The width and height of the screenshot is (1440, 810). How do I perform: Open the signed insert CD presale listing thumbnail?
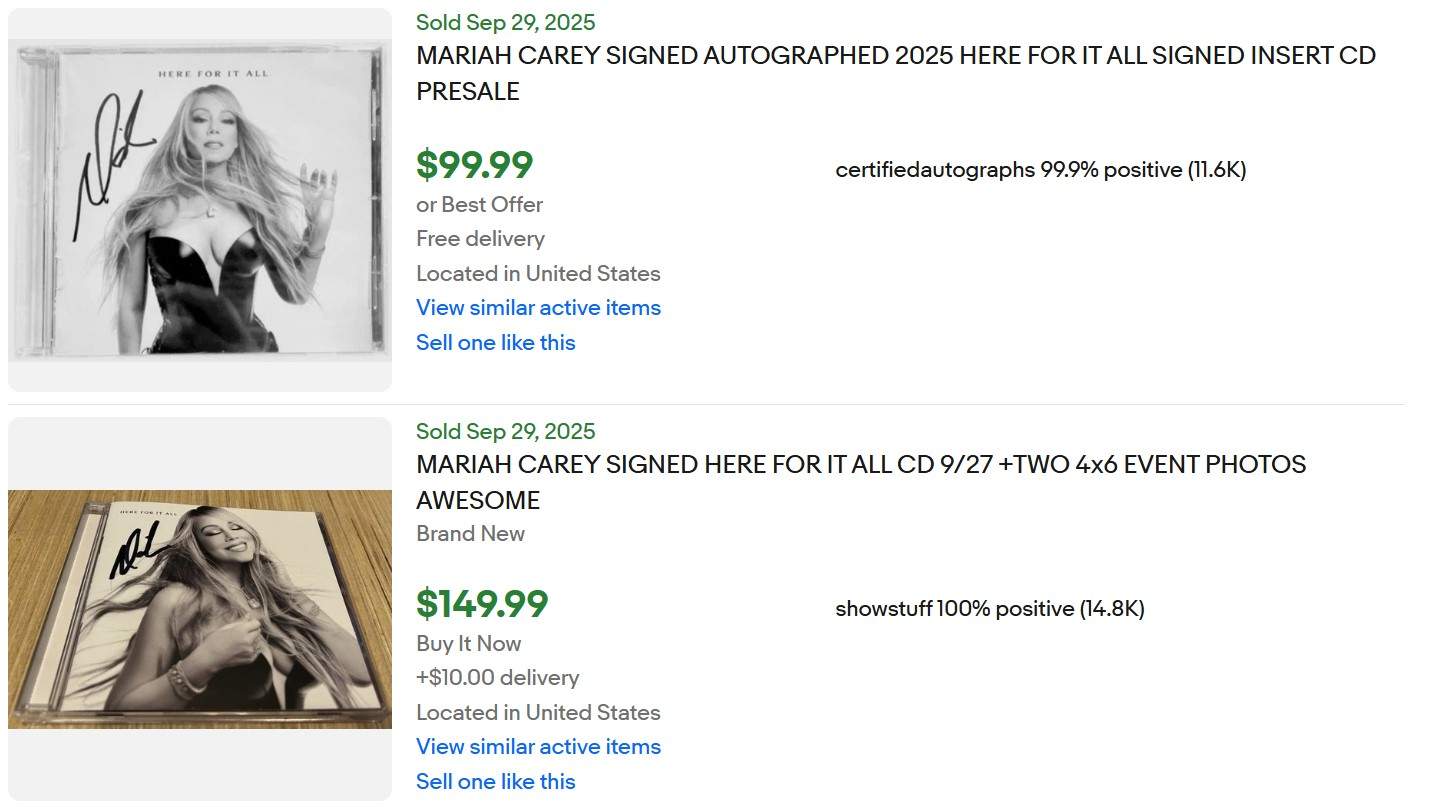[200, 200]
